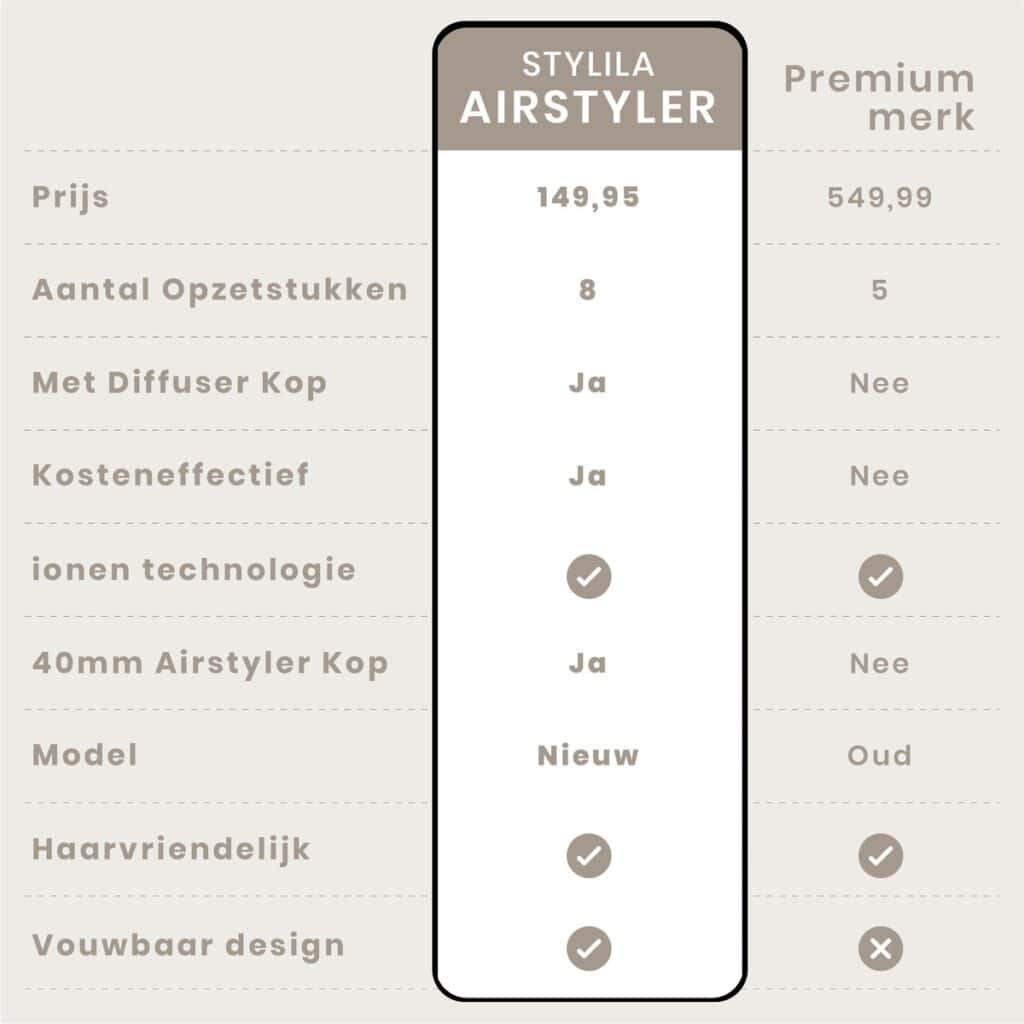Click the Aantal Opzetstukken label
Viewport: 1024px width, 1024px height.
click(x=220, y=290)
